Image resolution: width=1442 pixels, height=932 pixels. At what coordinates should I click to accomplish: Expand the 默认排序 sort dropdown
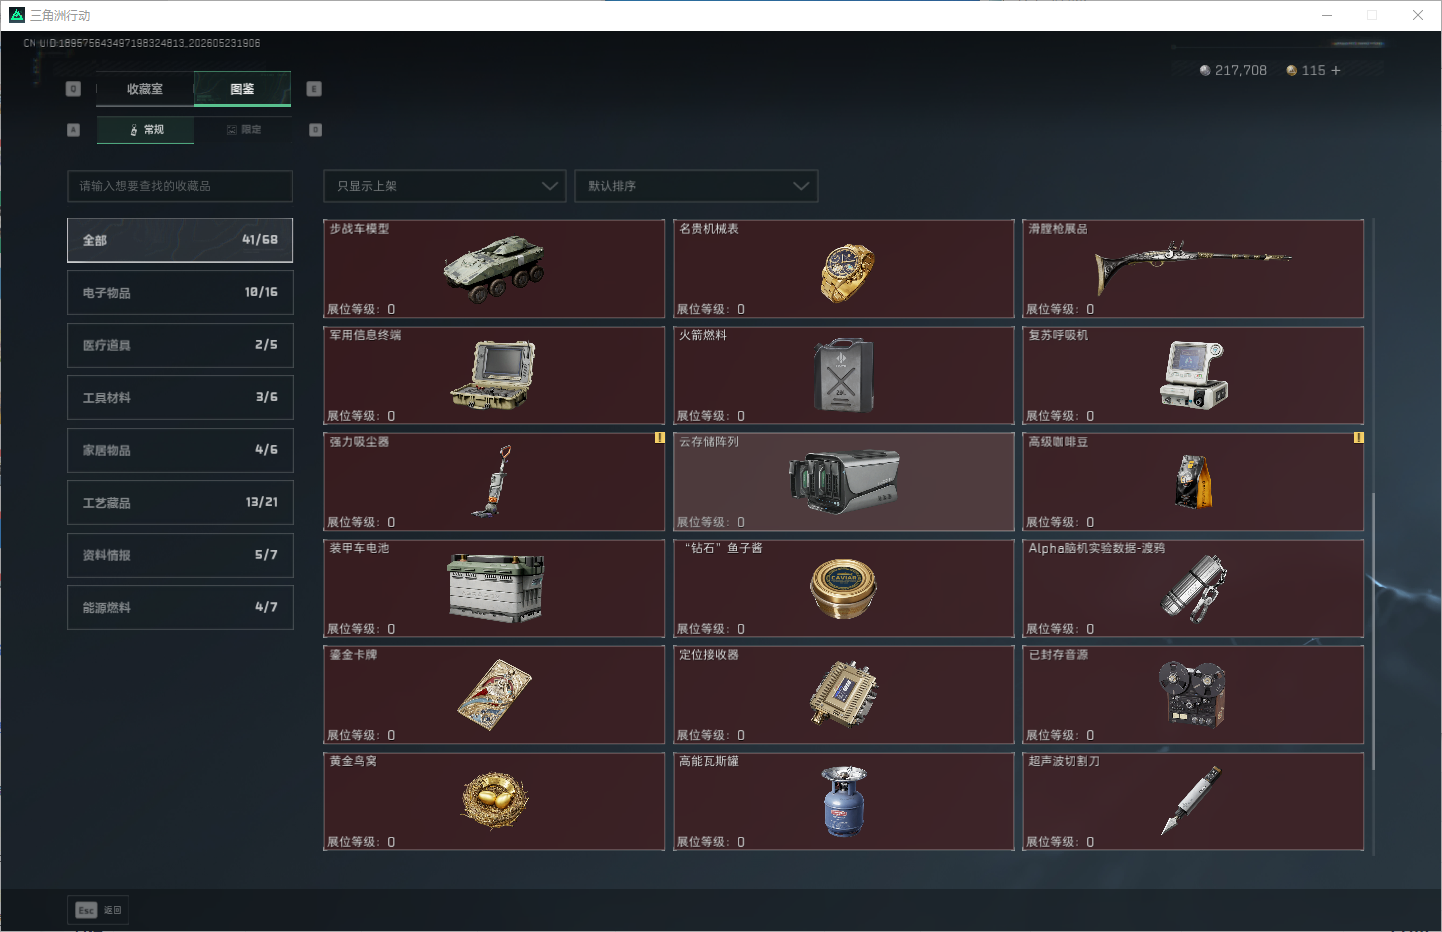[696, 186]
